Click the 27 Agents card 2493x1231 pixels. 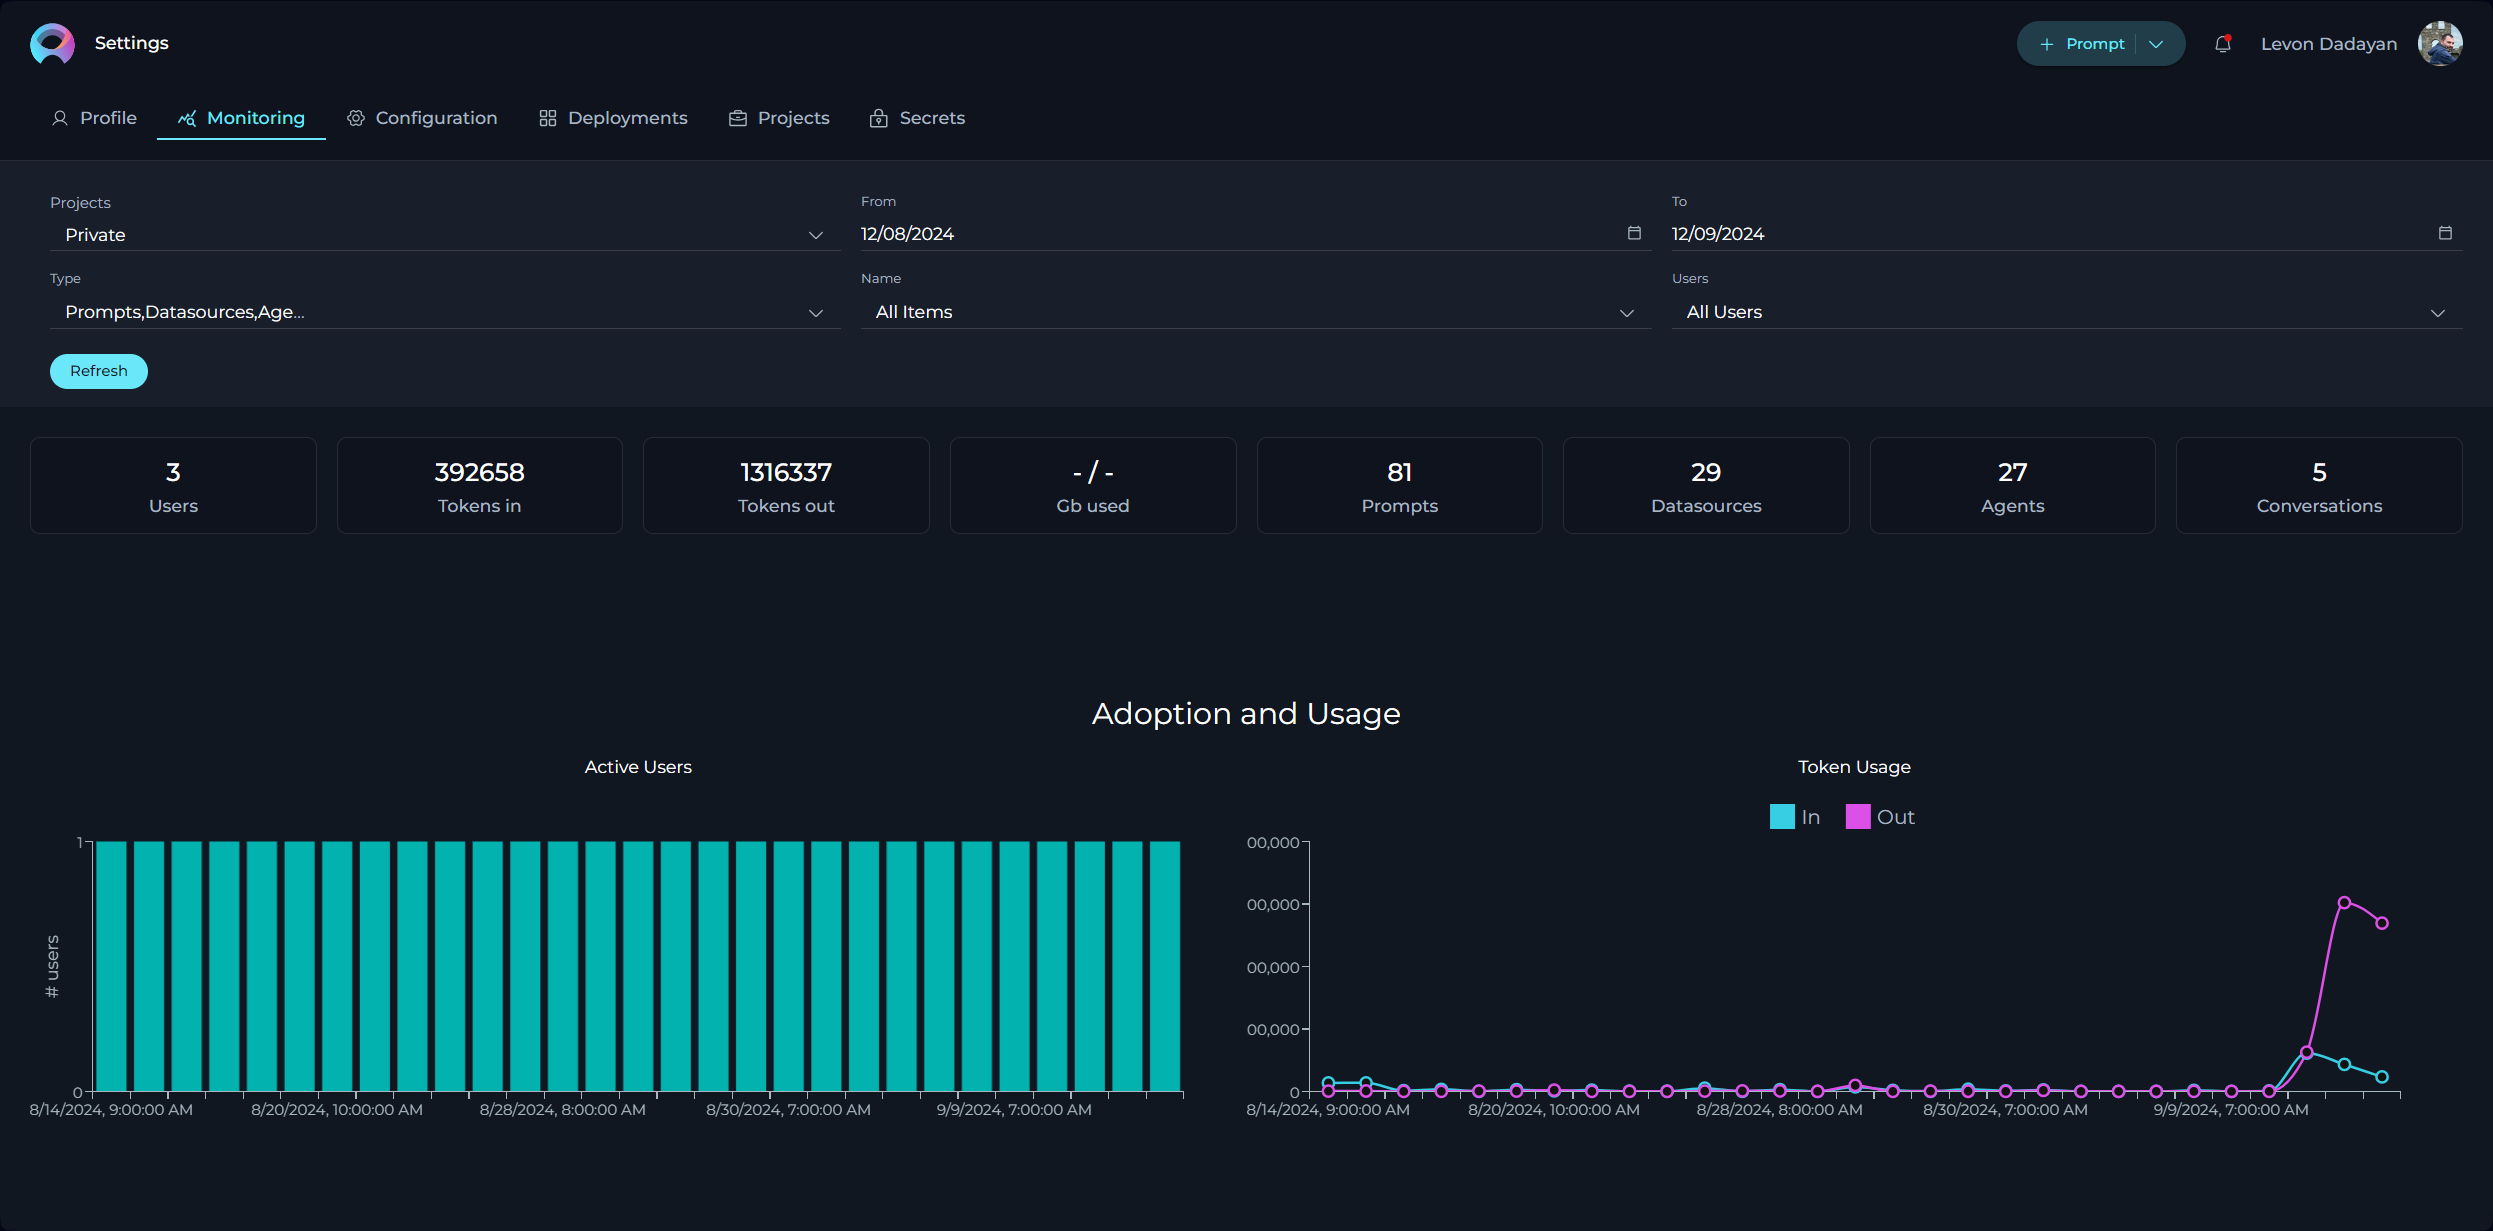[2013, 486]
